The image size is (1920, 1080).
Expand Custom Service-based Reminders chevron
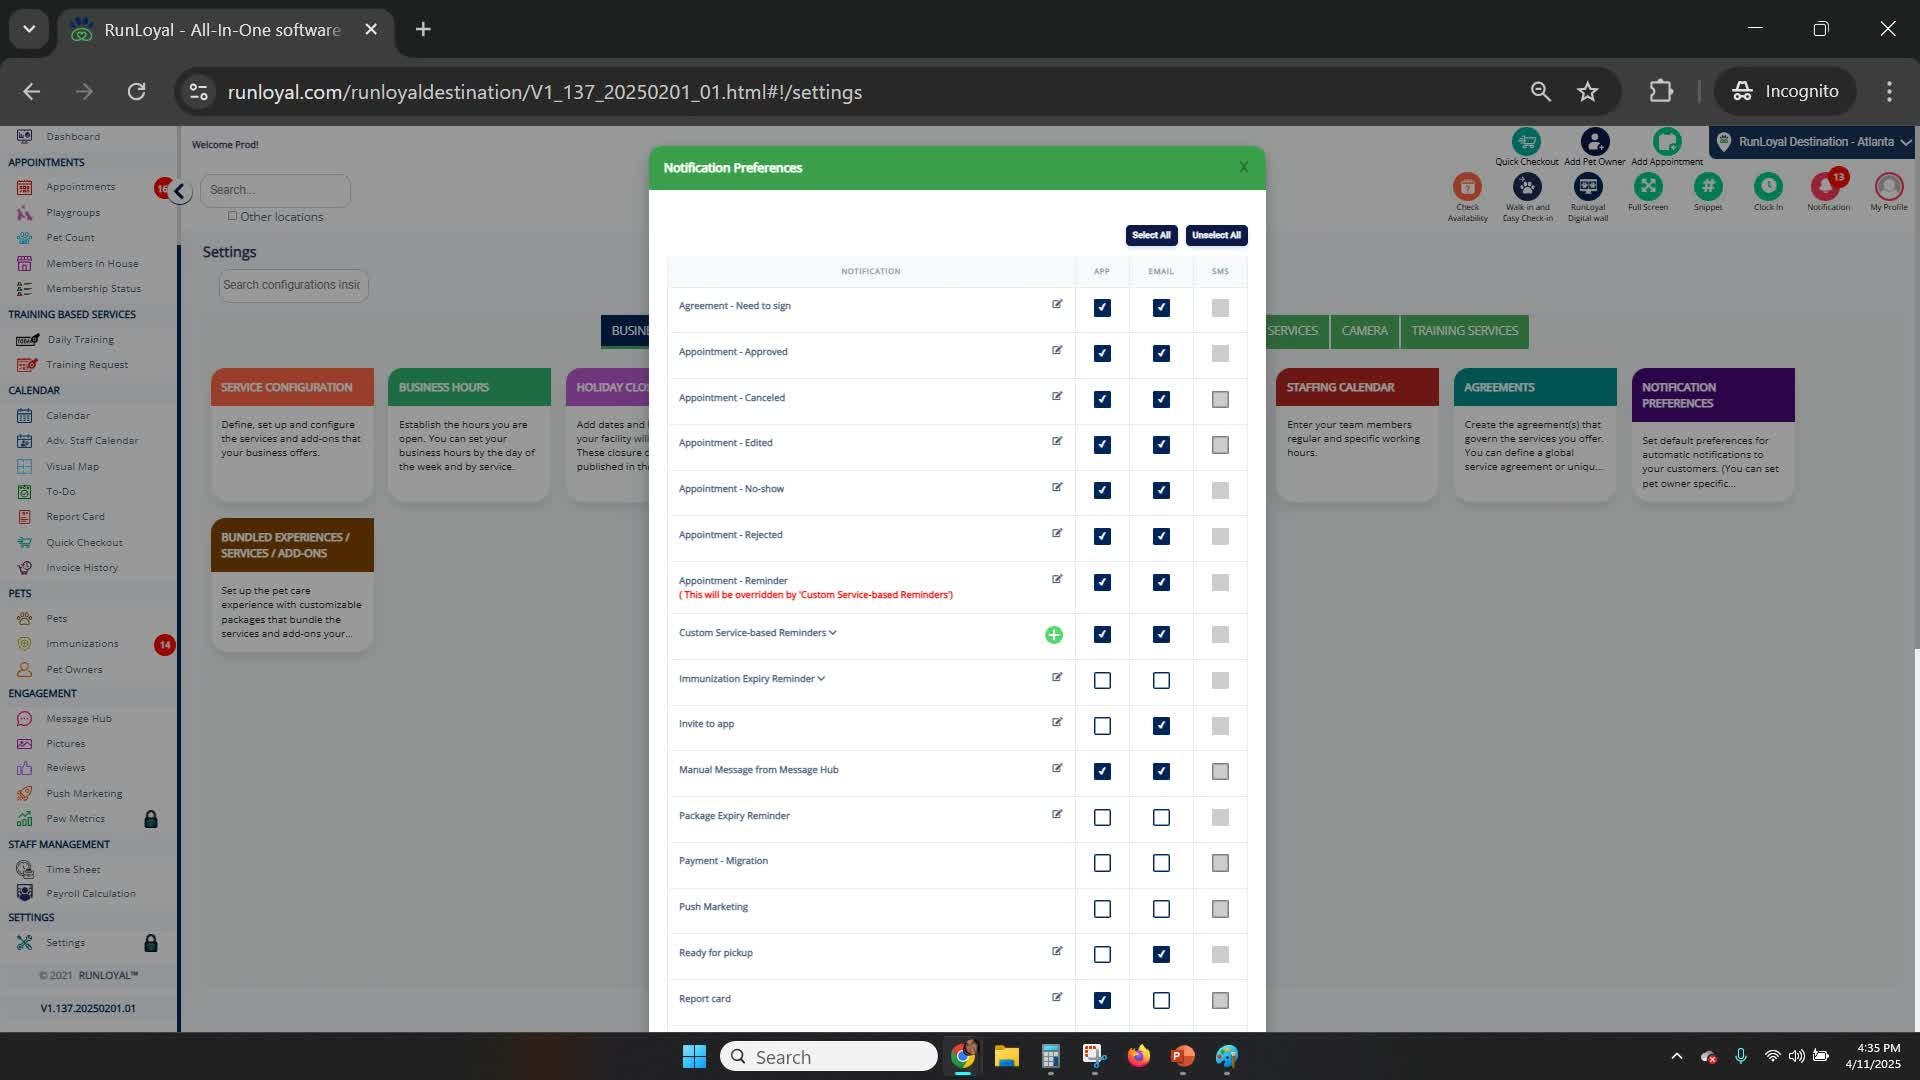point(832,633)
